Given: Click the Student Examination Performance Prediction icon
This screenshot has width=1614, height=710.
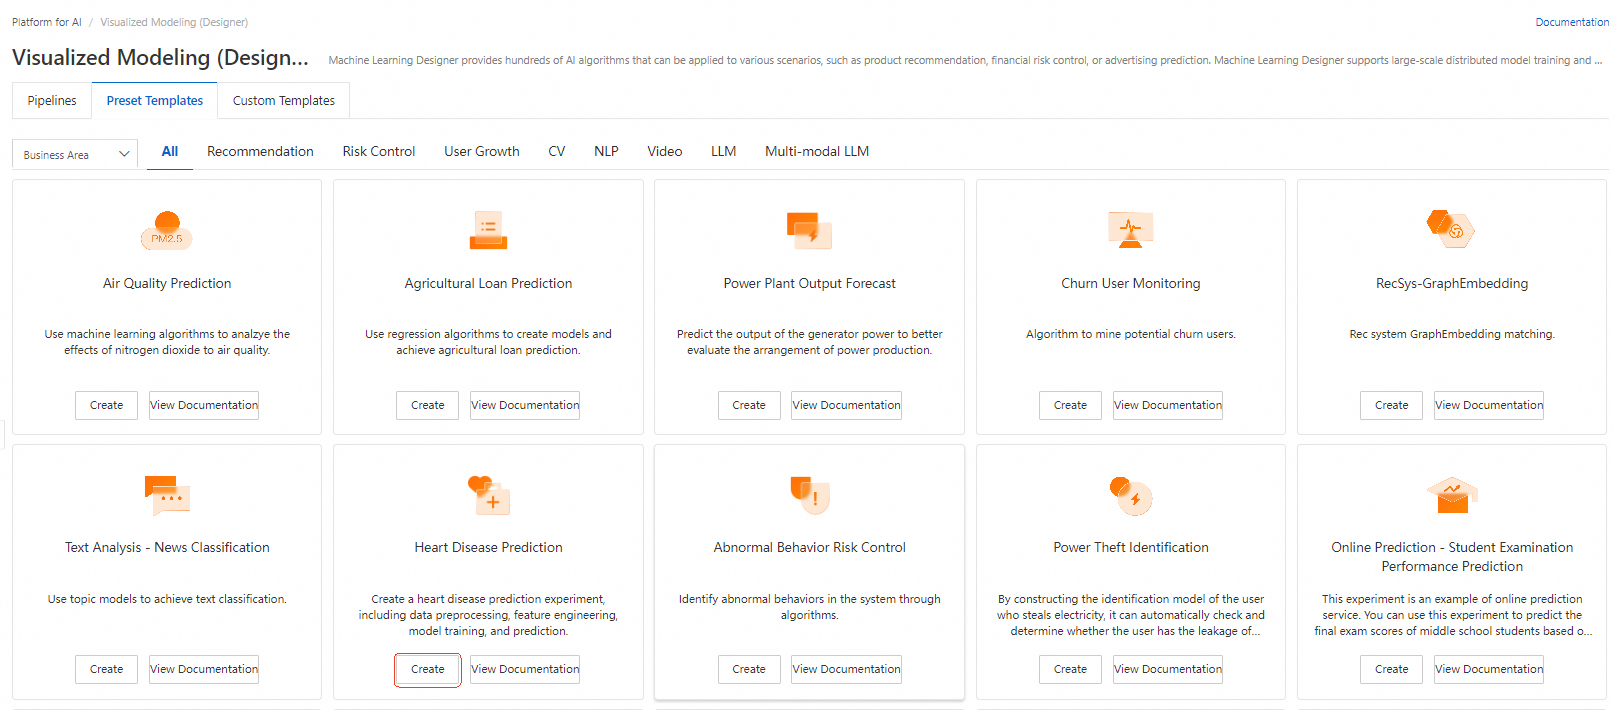Looking at the screenshot, I should pyautogui.click(x=1452, y=495).
